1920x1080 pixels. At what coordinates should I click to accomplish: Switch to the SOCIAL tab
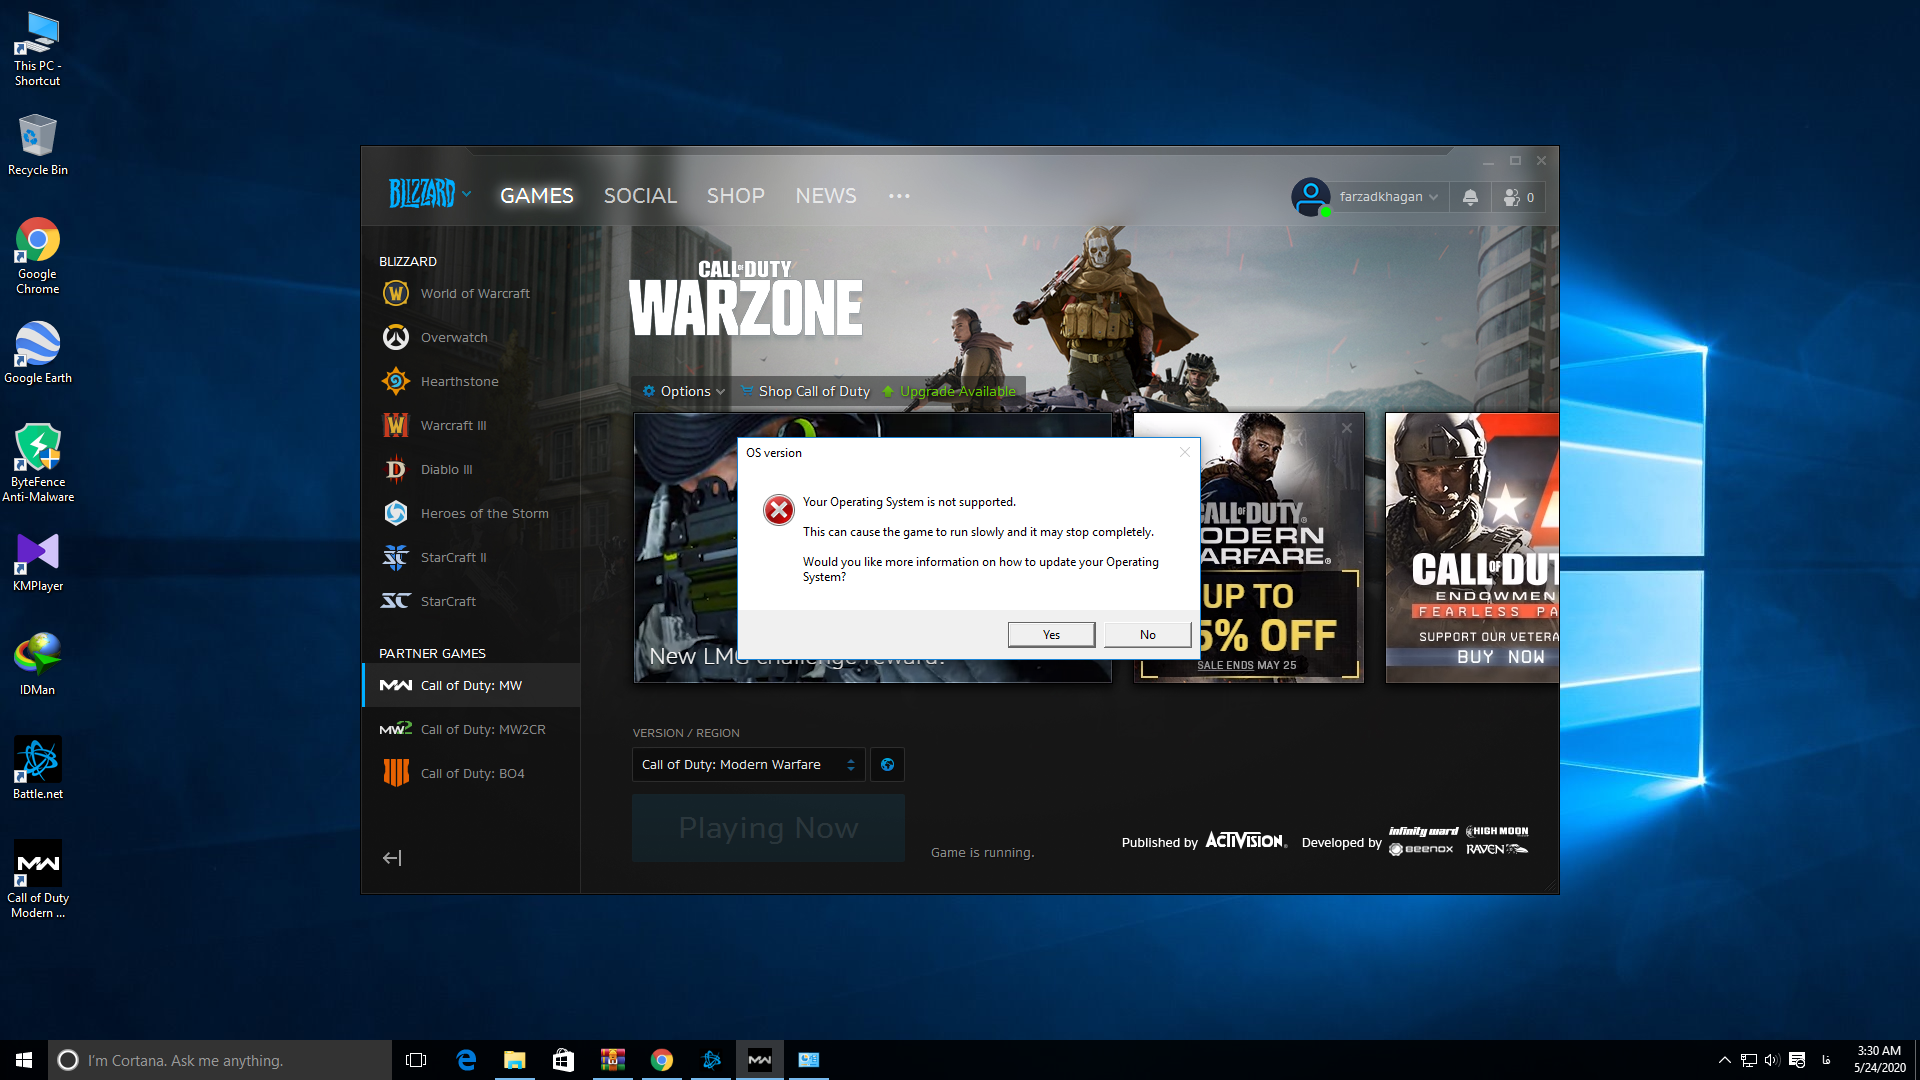click(640, 196)
